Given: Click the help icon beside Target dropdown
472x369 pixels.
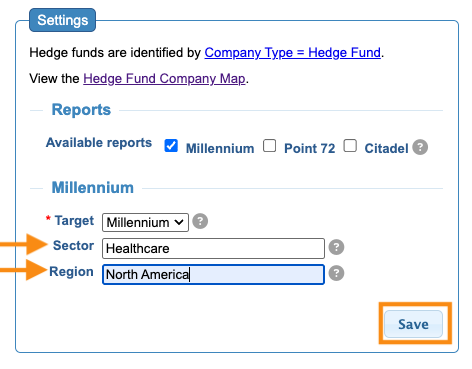Looking at the screenshot, I should tap(200, 221).
